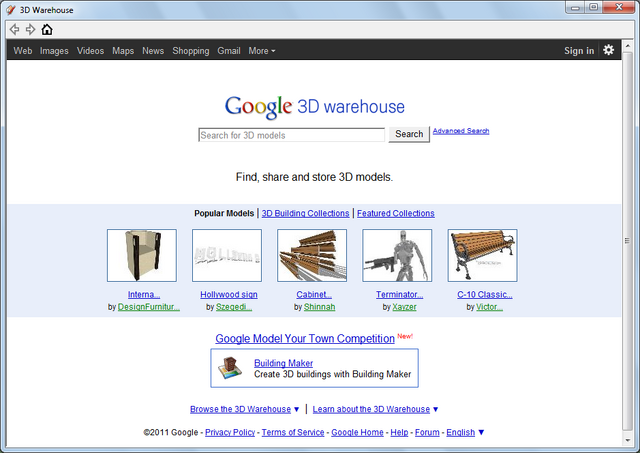The height and width of the screenshot is (453, 640).
Task: Click the Building Maker link
Action: [x=283, y=363]
